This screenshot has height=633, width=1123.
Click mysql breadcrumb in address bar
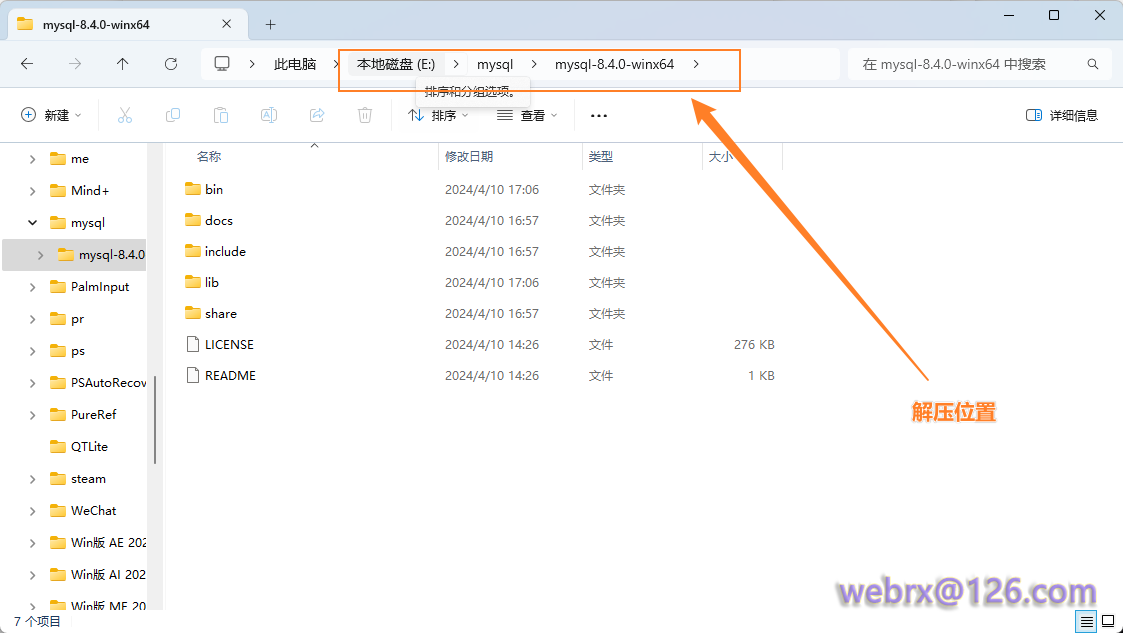coord(495,64)
